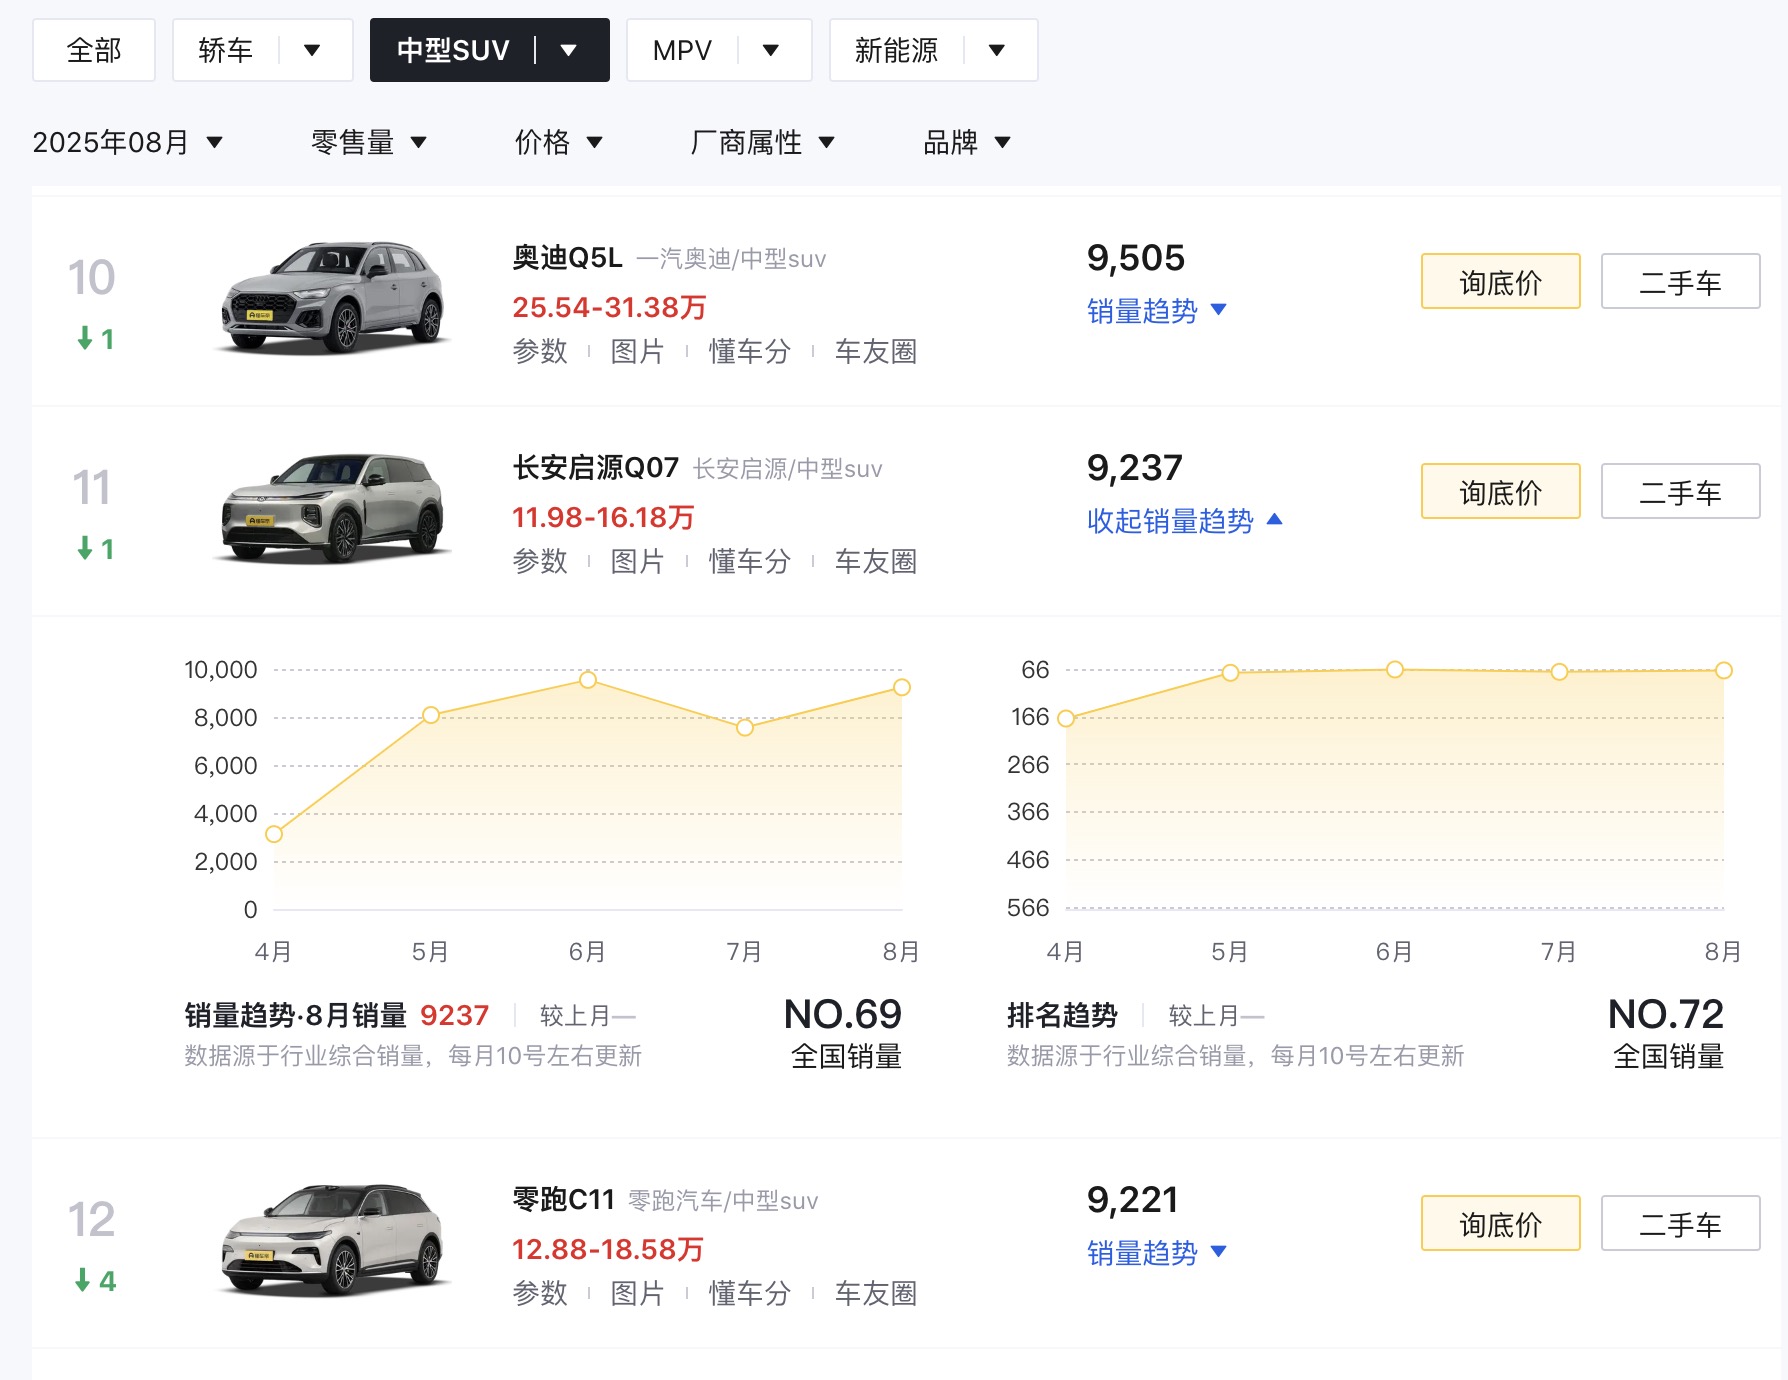Image resolution: width=1788 pixels, height=1380 pixels.
Task: Open the 奥迪Q5L car thumbnail
Action: pyautogui.click(x=332, y=297)
